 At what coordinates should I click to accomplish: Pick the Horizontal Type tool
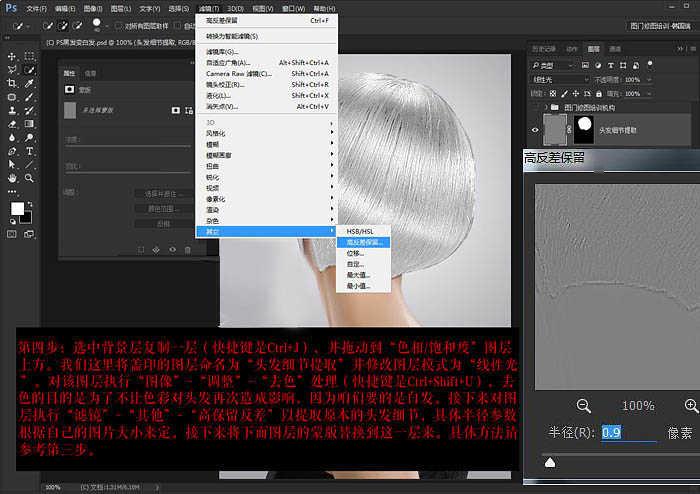coord(29,151)
